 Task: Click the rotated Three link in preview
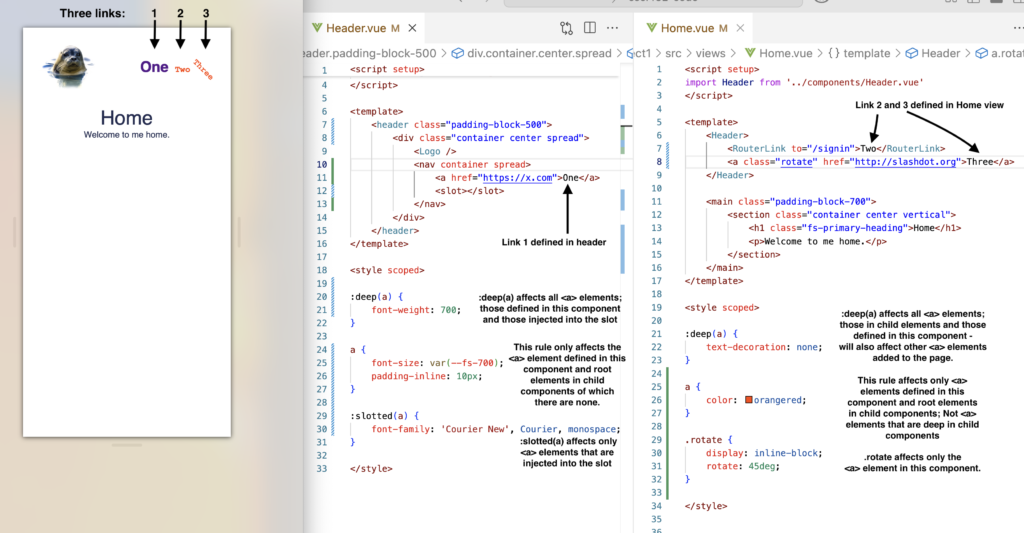(203, 69)
